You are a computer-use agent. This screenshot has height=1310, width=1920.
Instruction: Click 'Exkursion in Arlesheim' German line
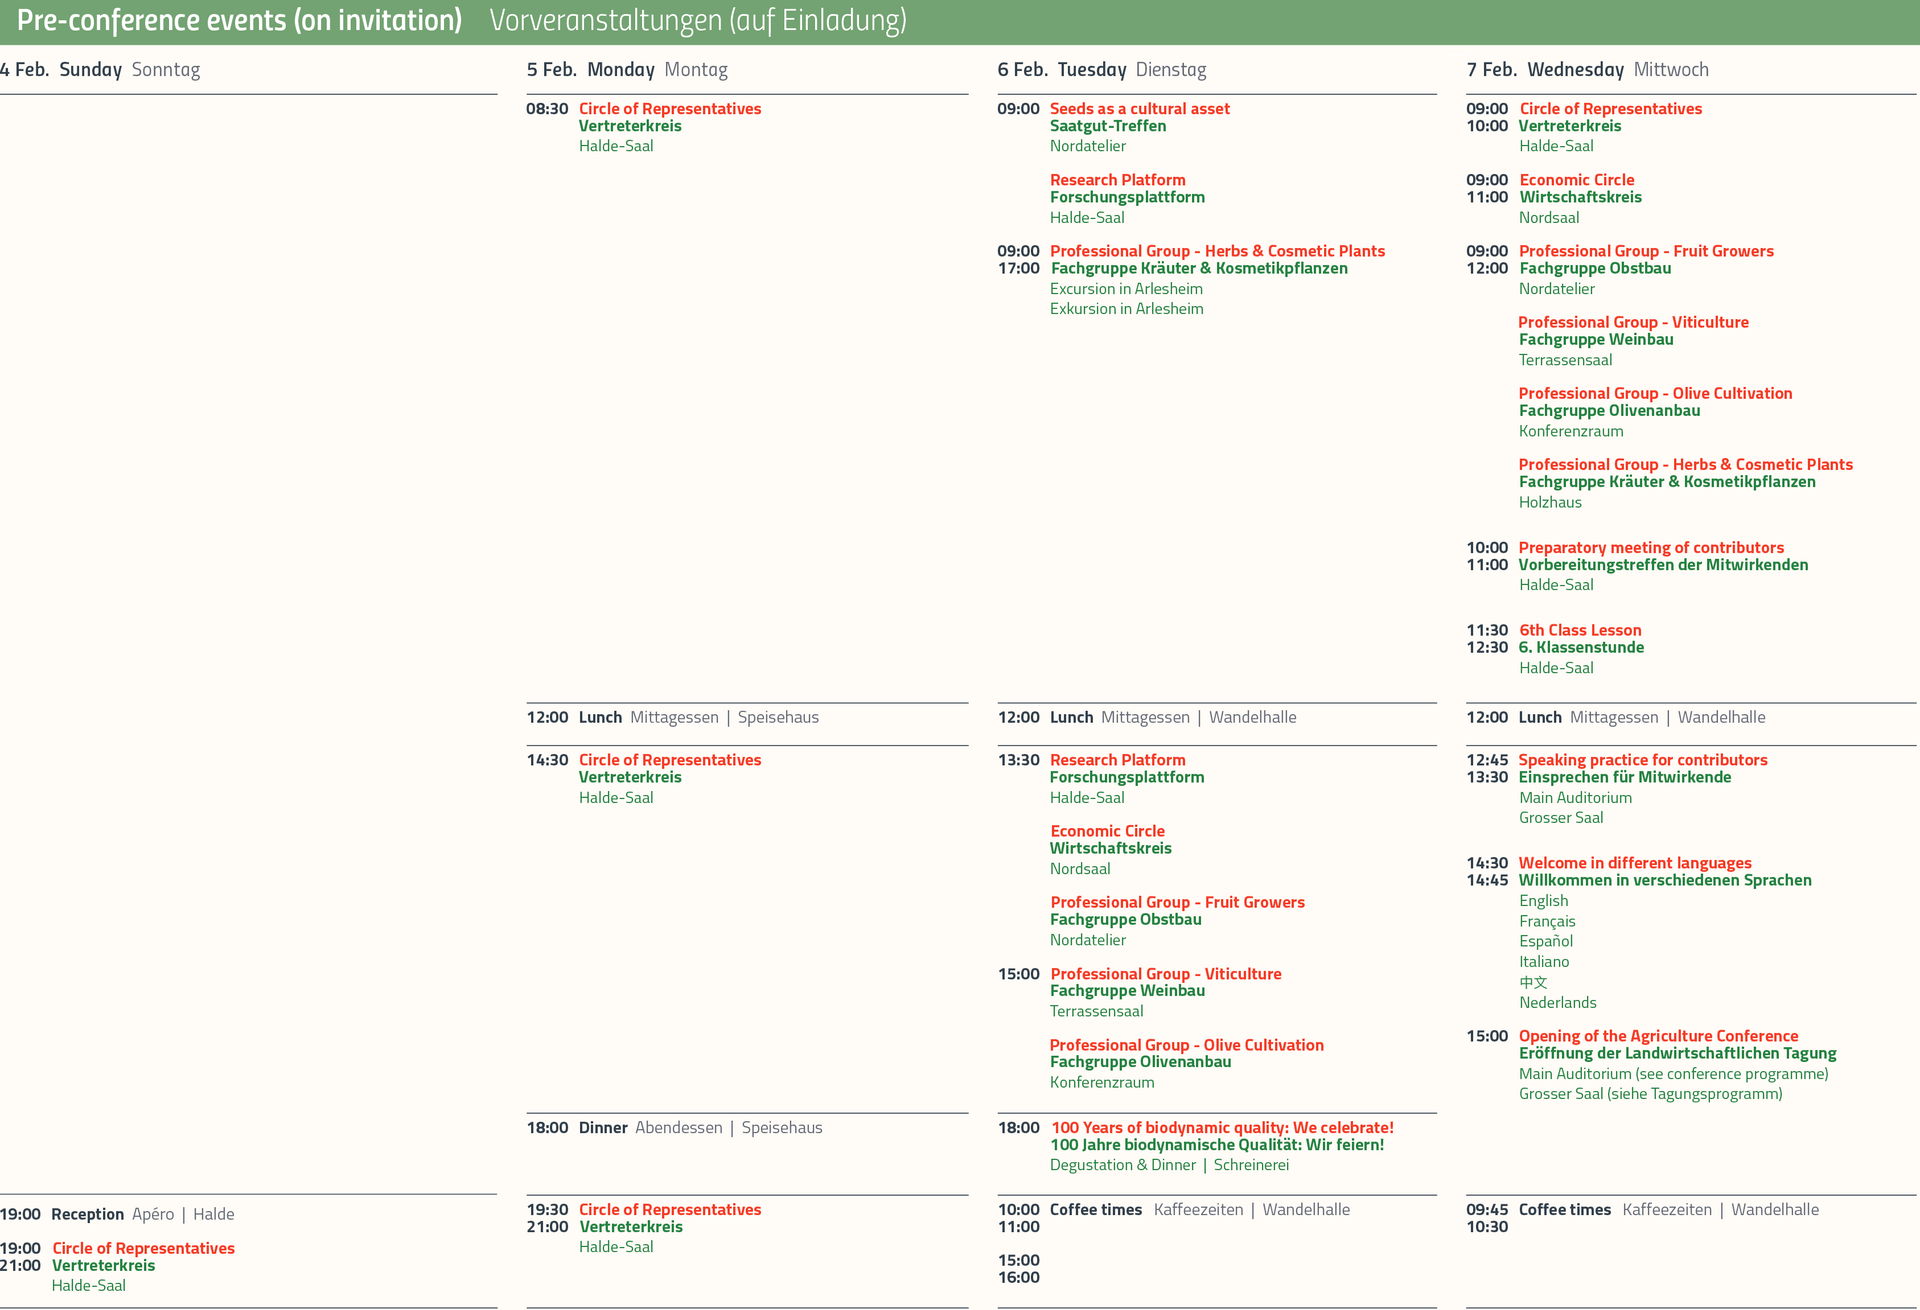1127,309
